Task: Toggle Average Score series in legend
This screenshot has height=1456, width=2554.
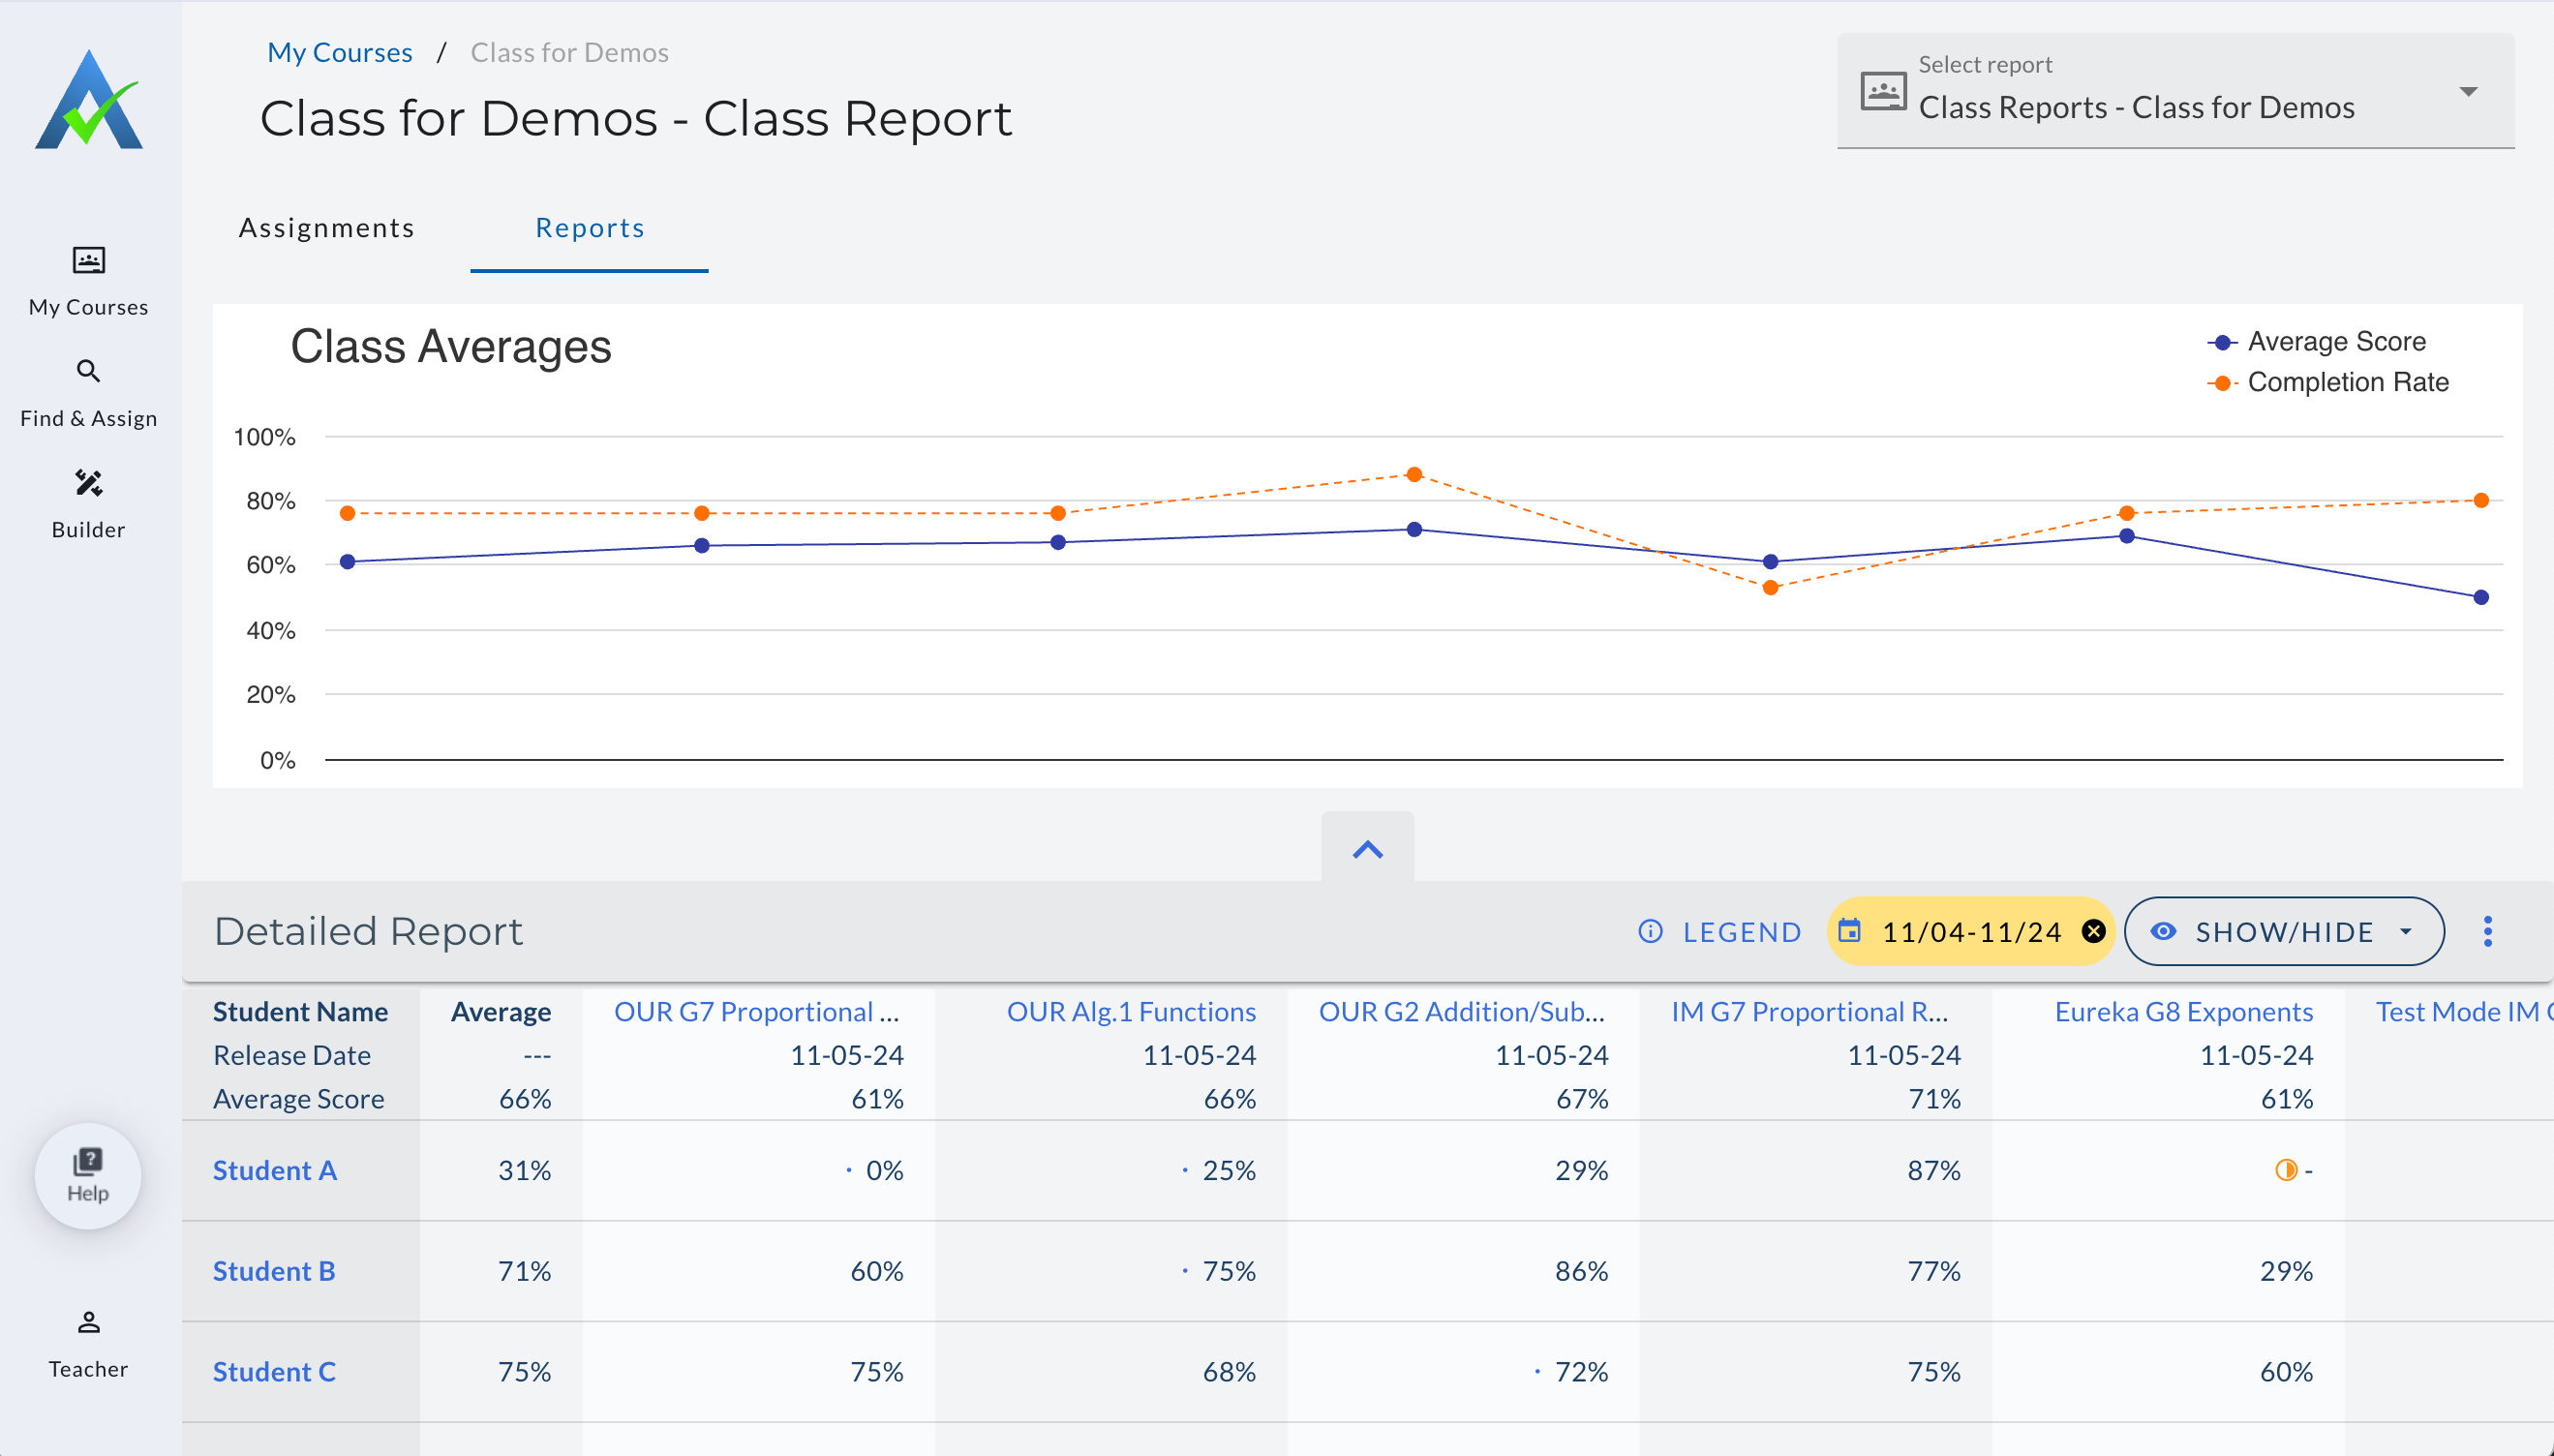Action: coord(2317,342)
